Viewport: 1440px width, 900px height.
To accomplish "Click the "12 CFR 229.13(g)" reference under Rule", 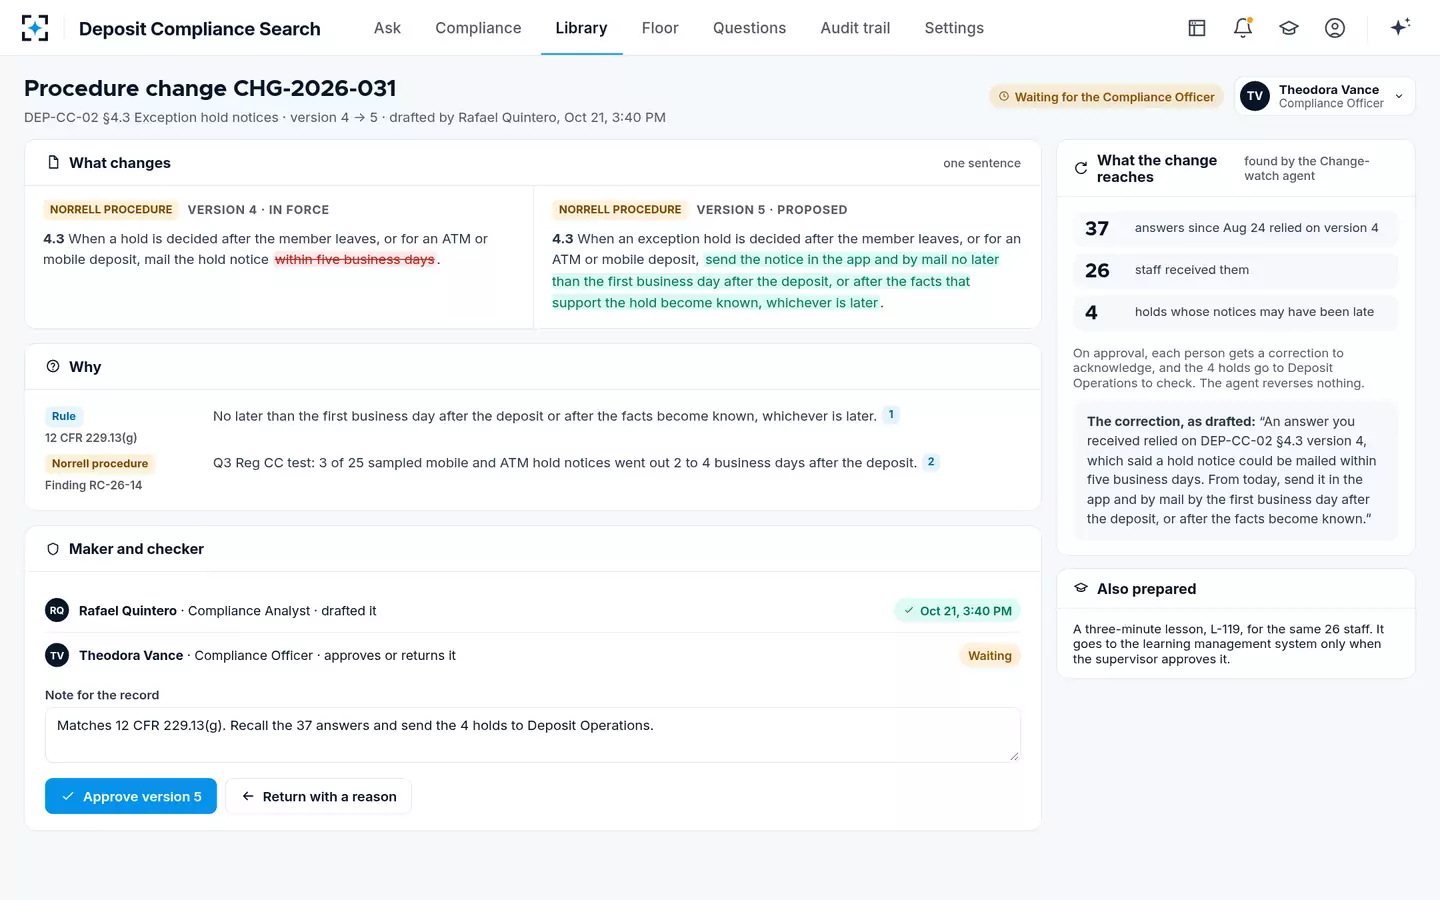I will (91, 437).
